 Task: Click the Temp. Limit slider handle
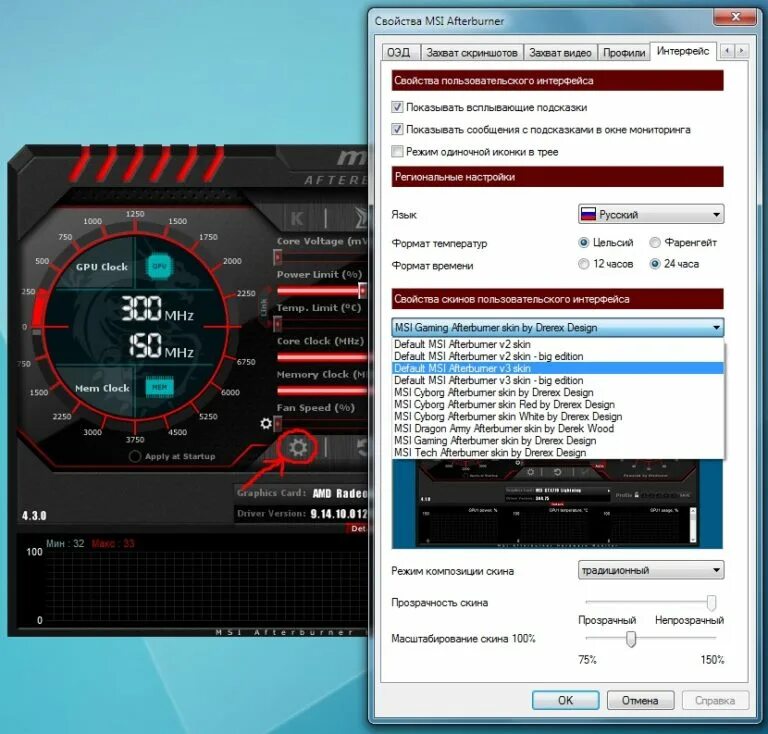click(278, 324)
